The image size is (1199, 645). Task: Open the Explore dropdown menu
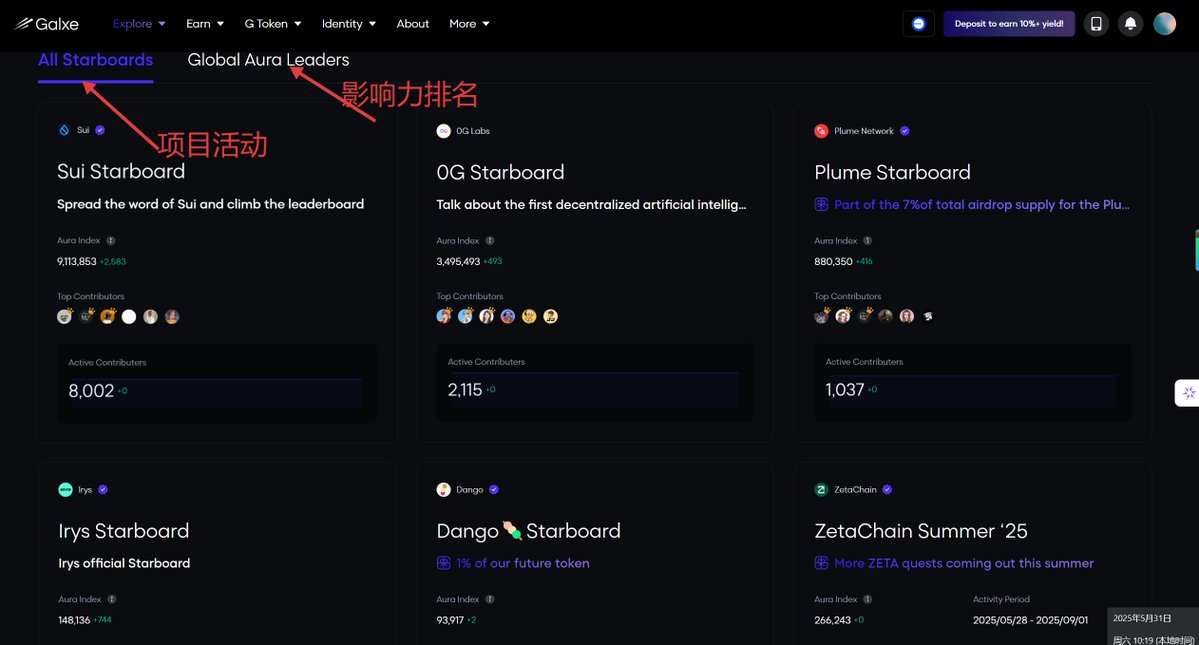click(139, 24)
